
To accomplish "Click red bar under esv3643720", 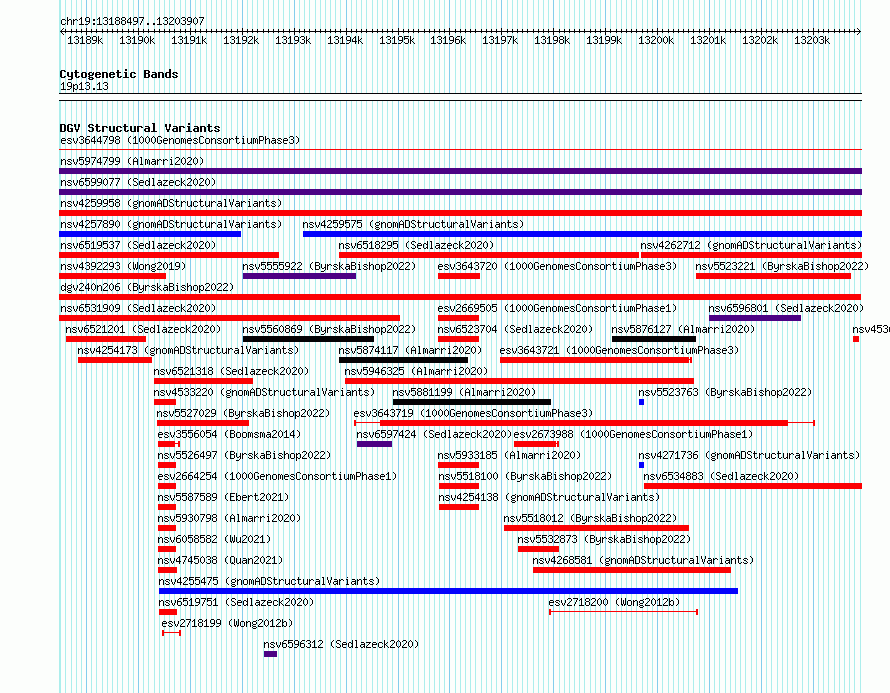I will click(459, 276).
